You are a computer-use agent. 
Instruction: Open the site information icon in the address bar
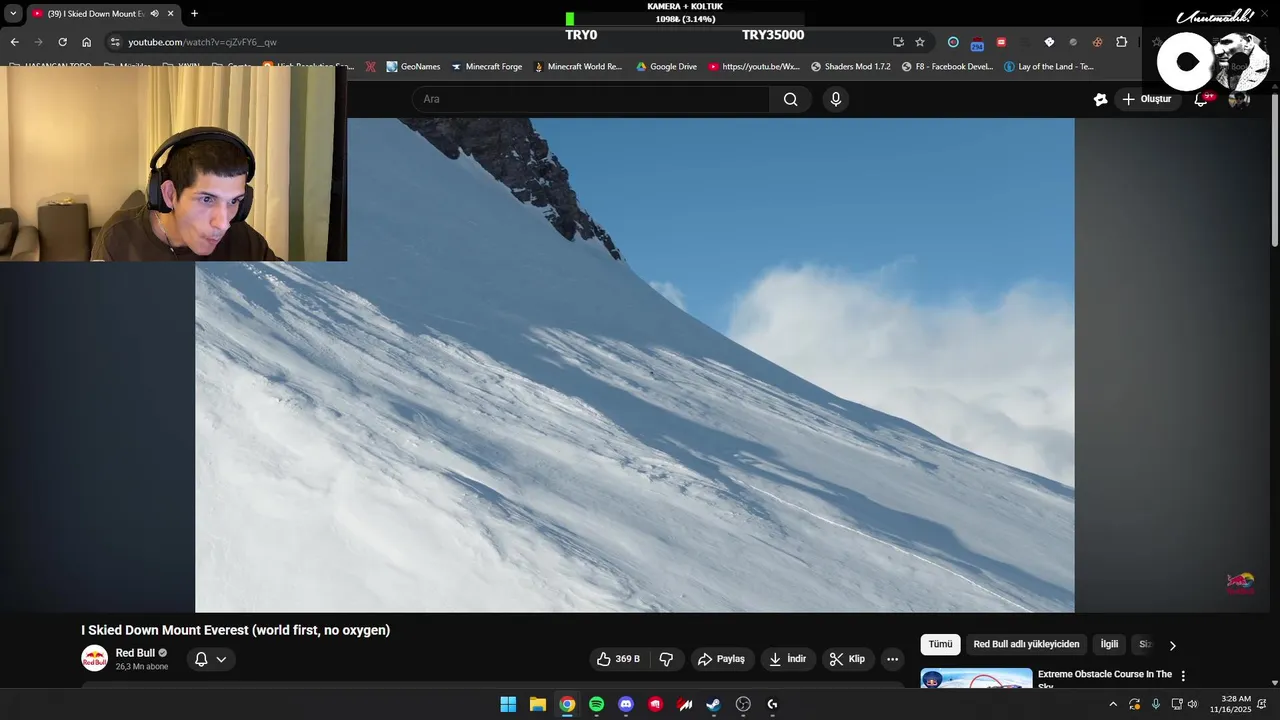click(x=115, y=42)
